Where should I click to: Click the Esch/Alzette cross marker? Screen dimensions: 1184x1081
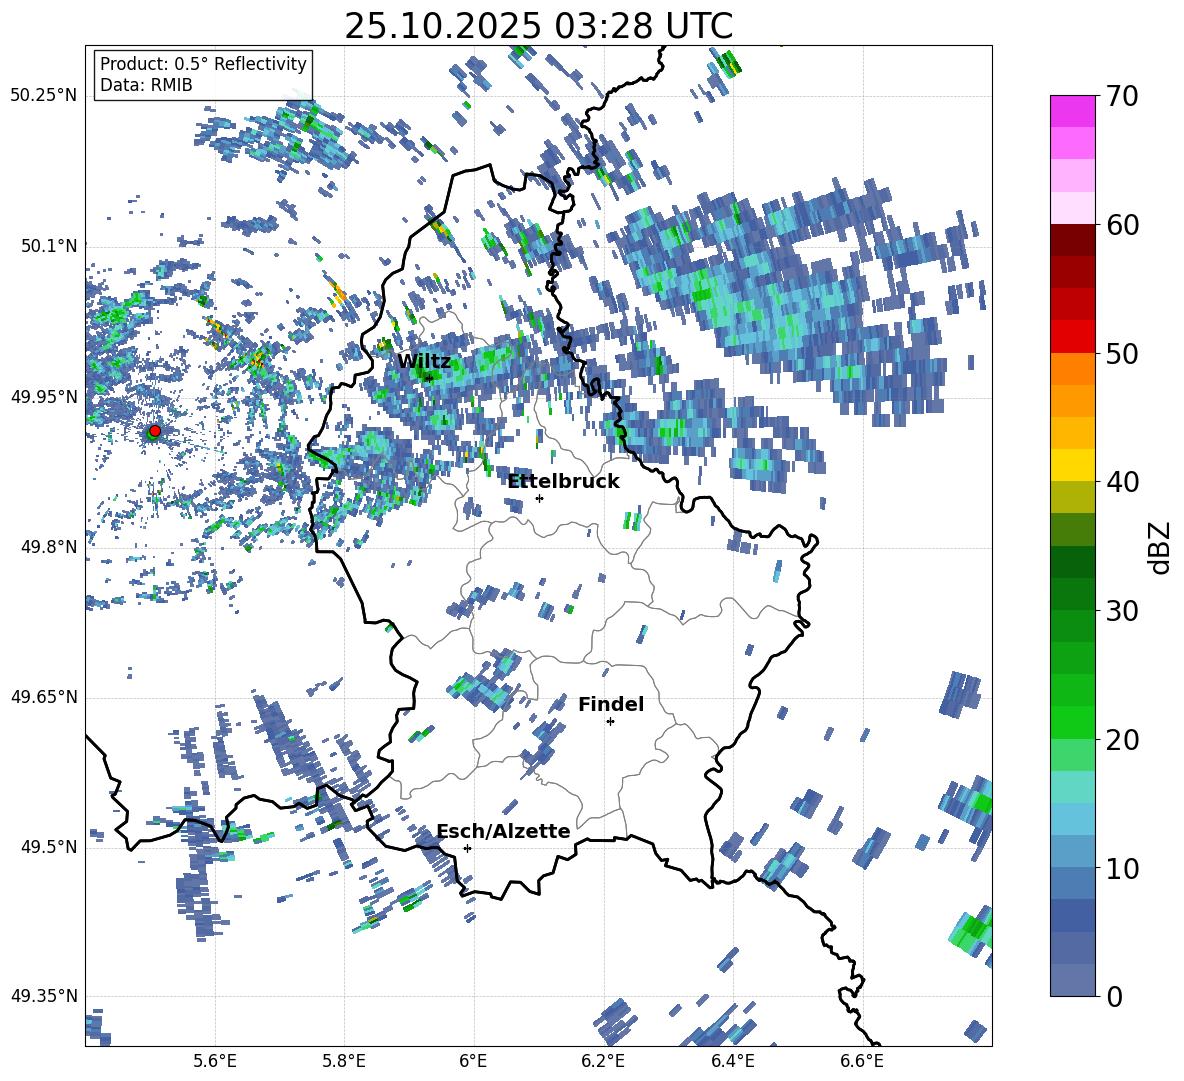coord(467,848)
